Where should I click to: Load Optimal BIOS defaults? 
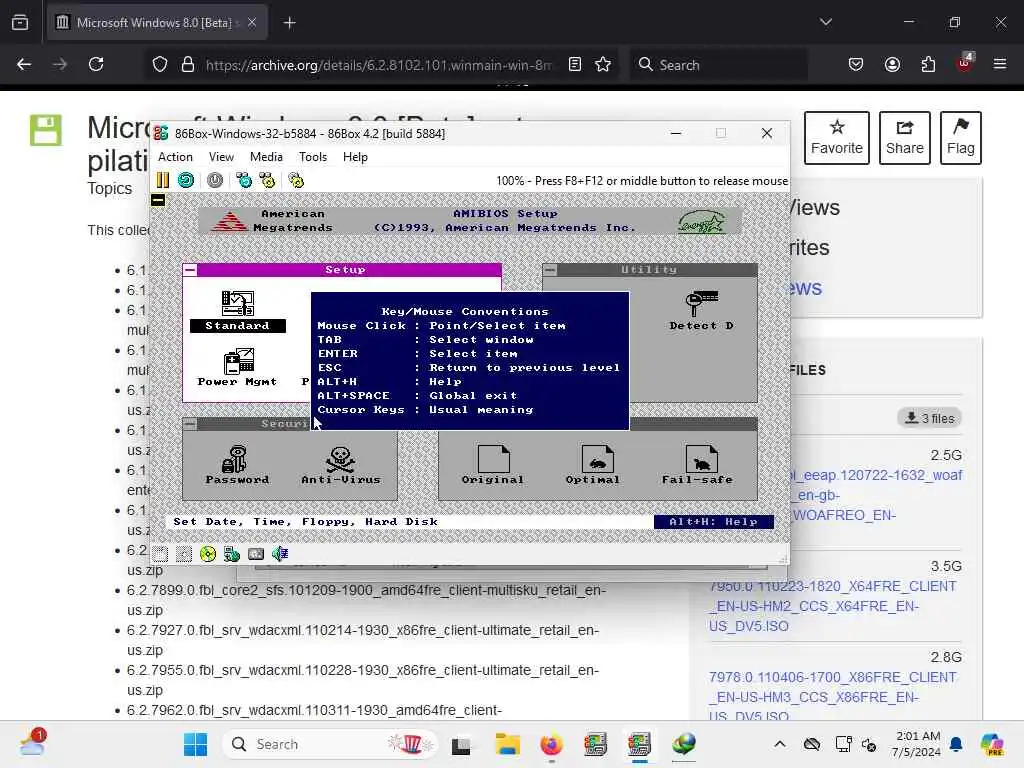point(593,465)
